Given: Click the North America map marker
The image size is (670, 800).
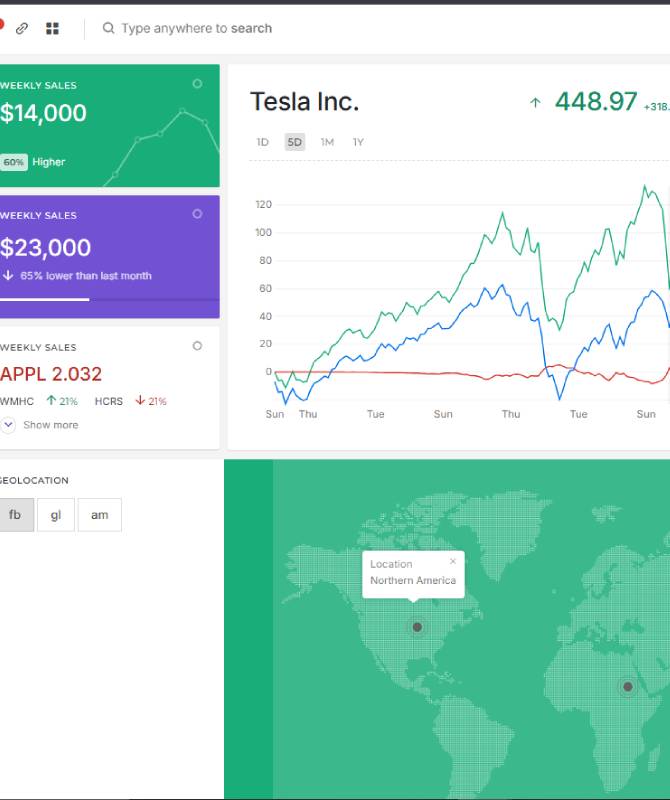Looking at the screenshot, I should point(417,627).
